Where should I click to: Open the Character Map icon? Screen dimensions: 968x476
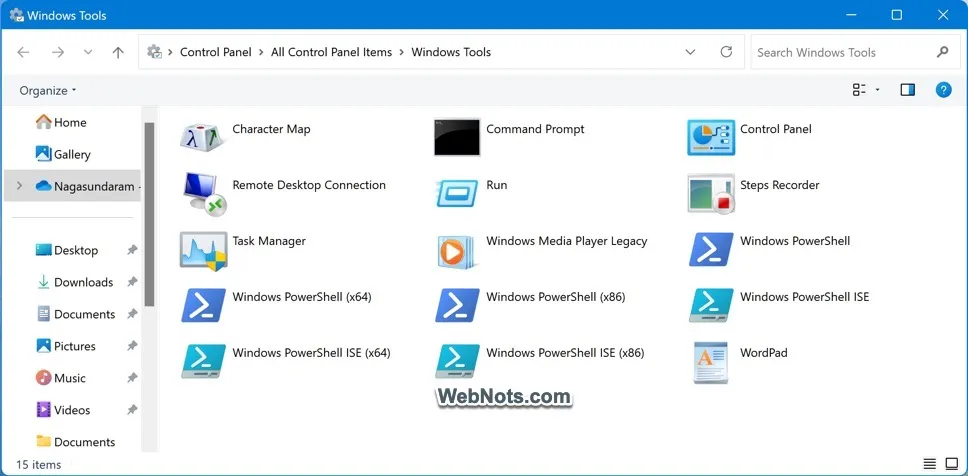click(204, 137)
